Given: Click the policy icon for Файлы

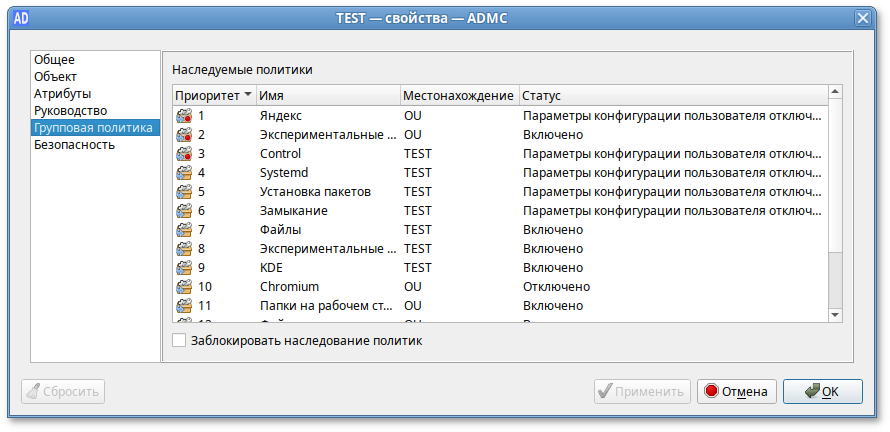Looking at the screenshot, I should tap(184, 230).
